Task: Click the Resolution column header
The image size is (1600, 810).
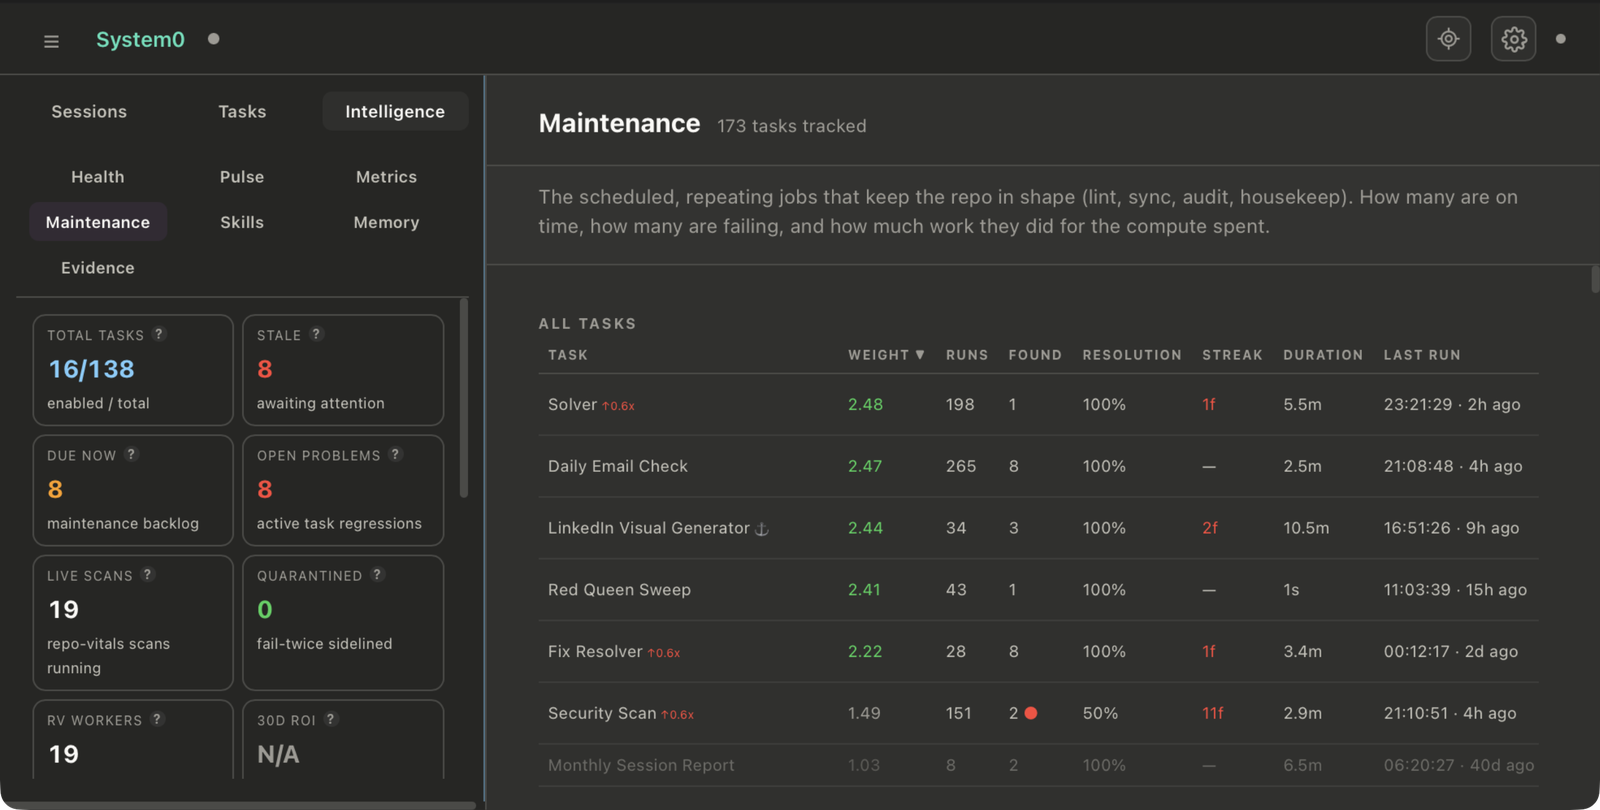Action: point(1132,355)
